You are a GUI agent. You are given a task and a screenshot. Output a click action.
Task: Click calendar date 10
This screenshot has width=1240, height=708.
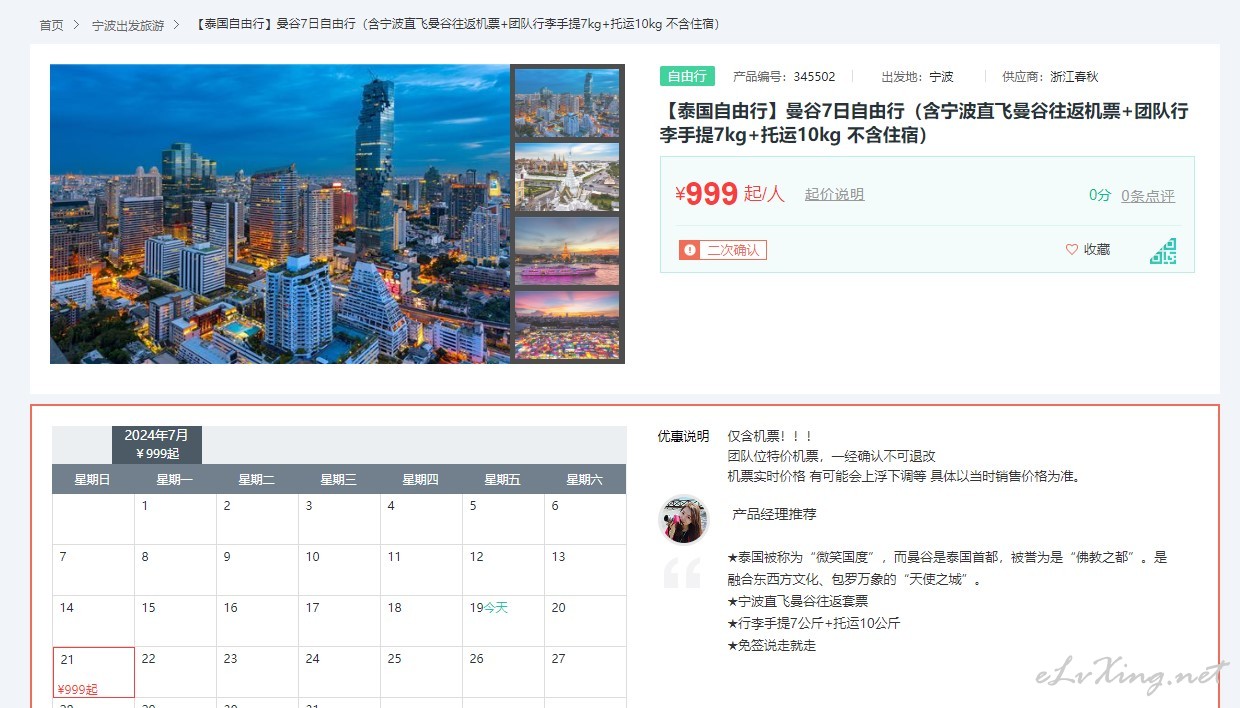[x=339, y=570]
